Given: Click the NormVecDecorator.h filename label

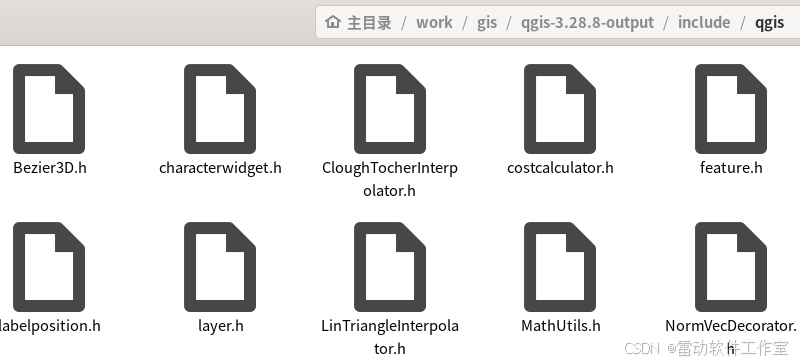Looking at the screenshot, I should pos(731,337).
